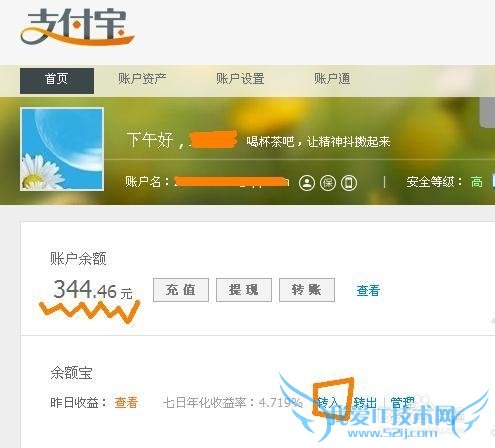
Task: Click the 提现 withdraw button
Action: coord(244,290)
